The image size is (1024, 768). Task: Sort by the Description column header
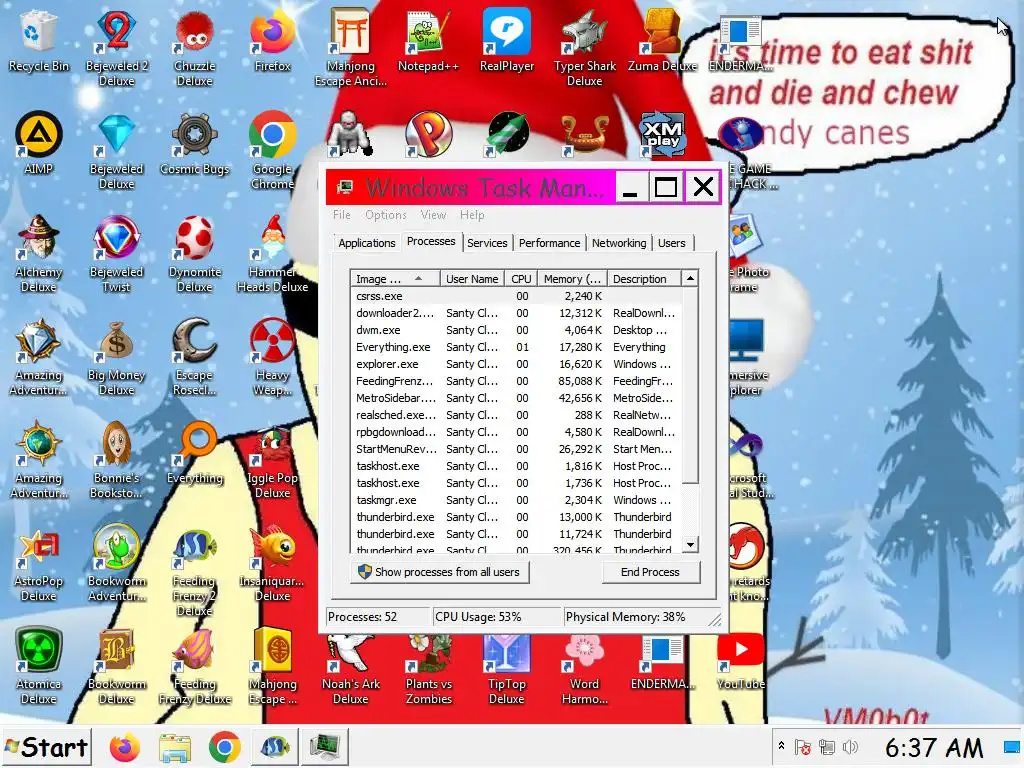(644, 279)
